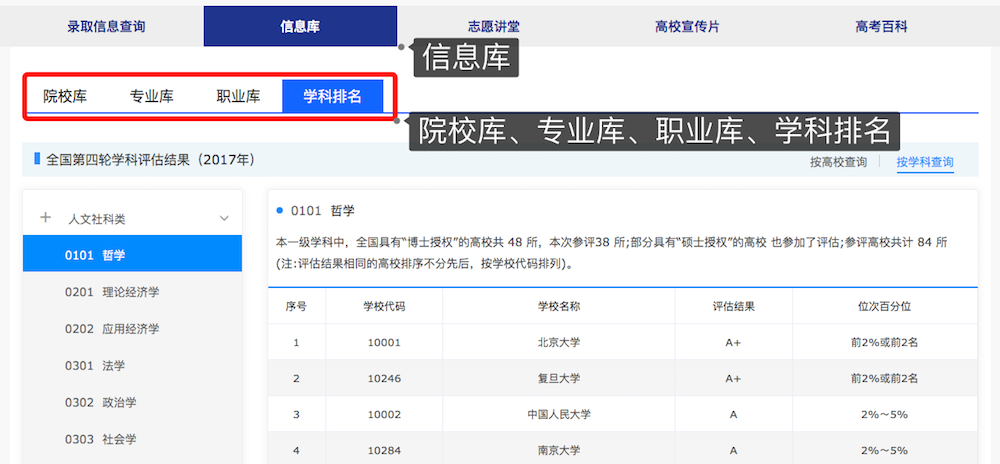The height and width of the screenshot is (464, 1000).
Task: Select the 职业库 sub-tab
Action: (238, 97)
